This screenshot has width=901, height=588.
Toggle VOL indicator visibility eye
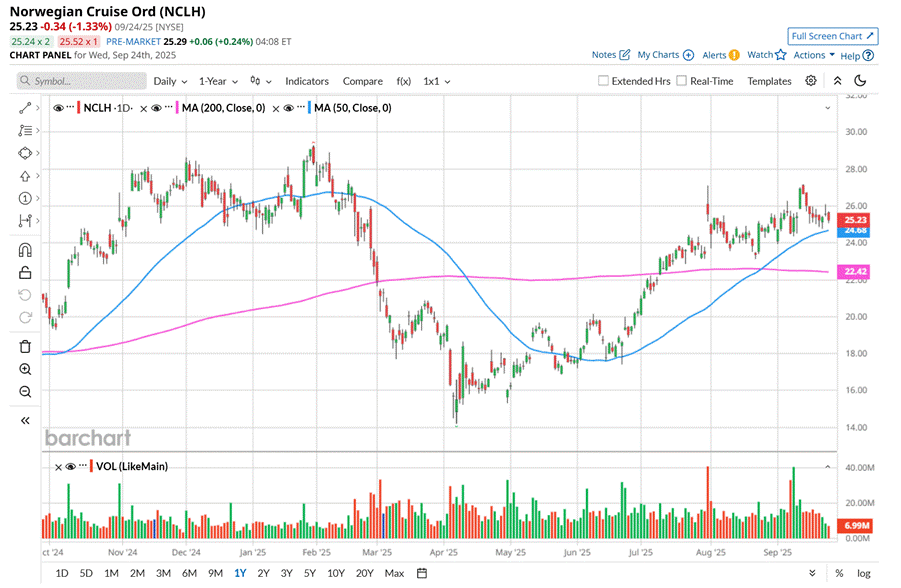tap(71, 467)
